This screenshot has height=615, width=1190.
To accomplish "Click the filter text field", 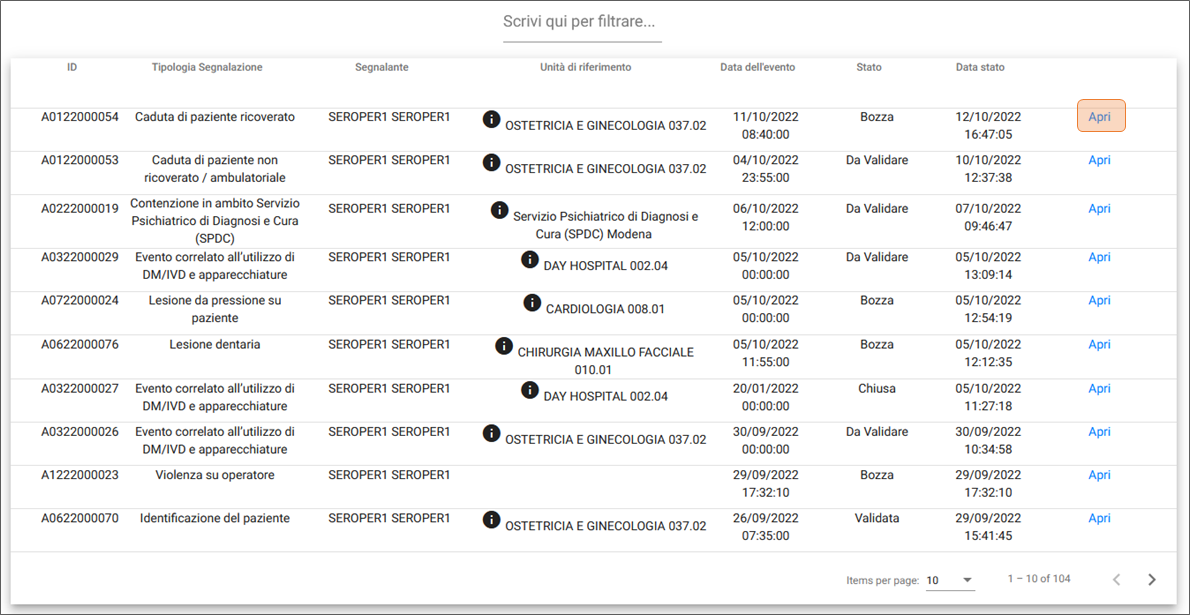I will click(582, 22).
